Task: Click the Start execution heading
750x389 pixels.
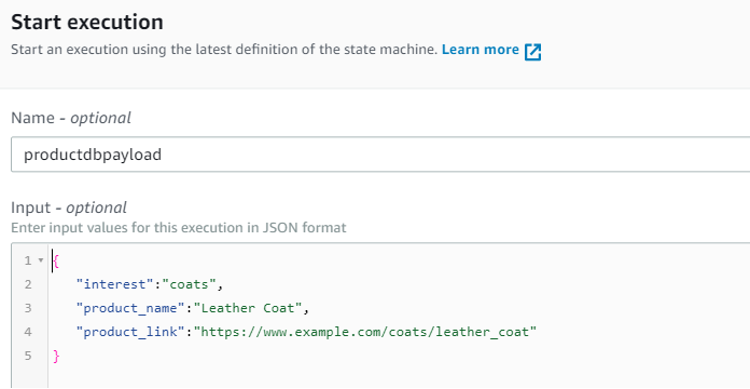Action: [87, 22]
